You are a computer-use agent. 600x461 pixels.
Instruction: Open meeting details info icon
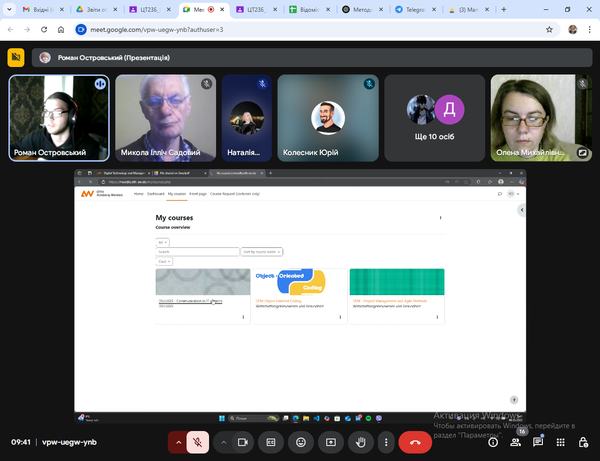[x=493, y=441]
